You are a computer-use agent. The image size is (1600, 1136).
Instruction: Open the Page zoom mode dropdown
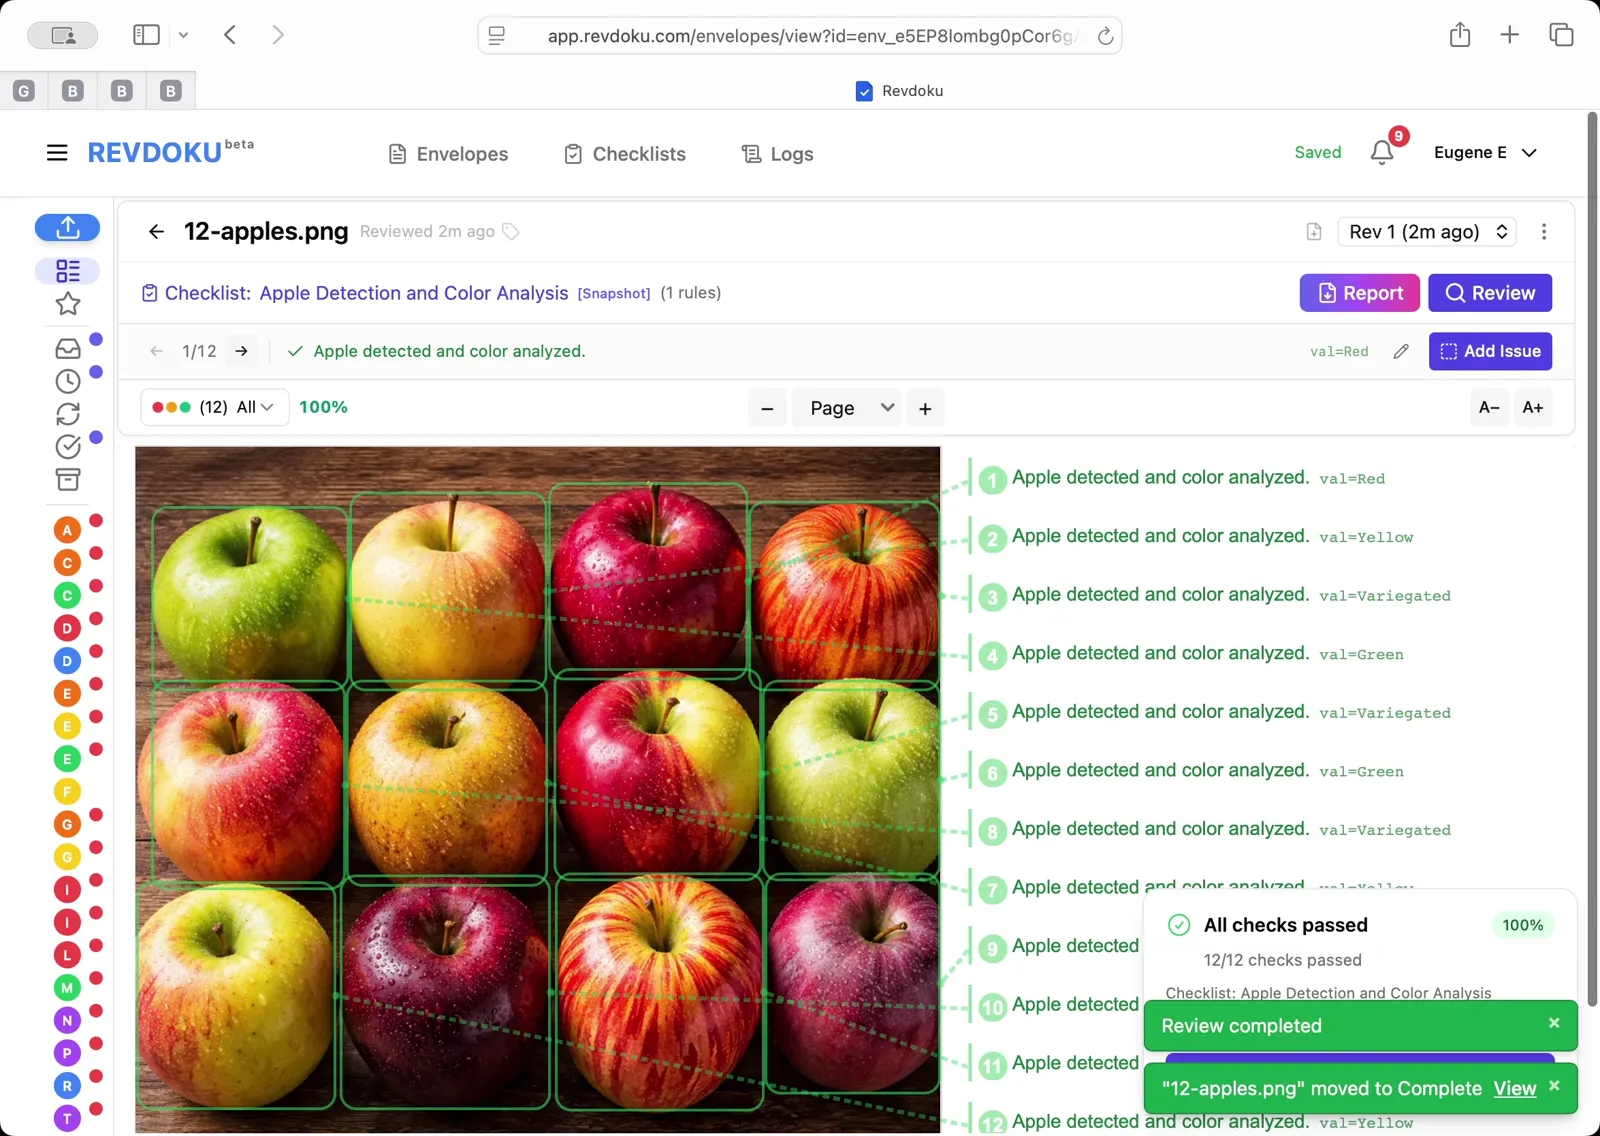846,407
